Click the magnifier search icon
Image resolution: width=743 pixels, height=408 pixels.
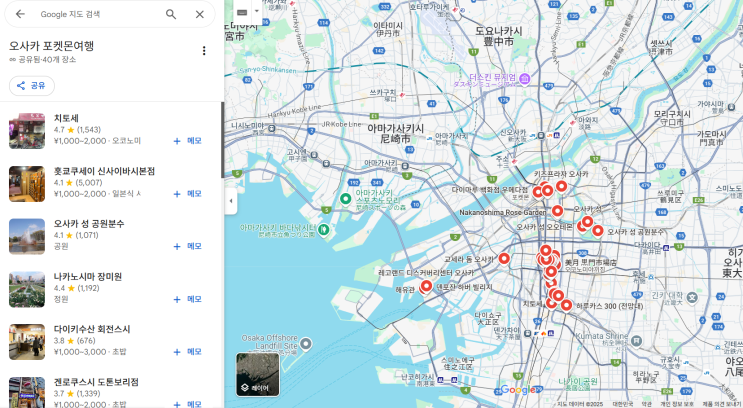coord(171,14)
